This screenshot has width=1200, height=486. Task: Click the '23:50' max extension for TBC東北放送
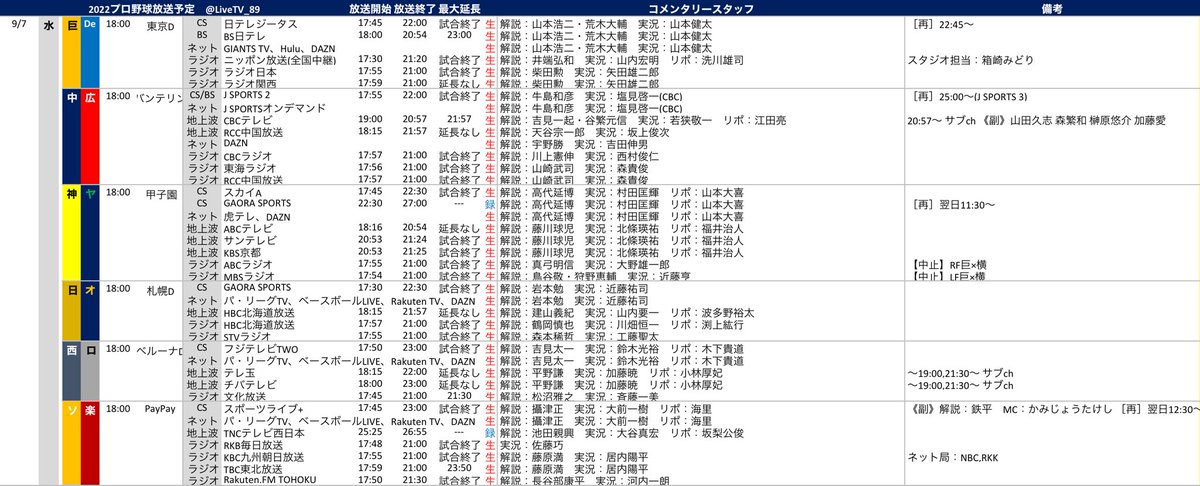(461, 469)
